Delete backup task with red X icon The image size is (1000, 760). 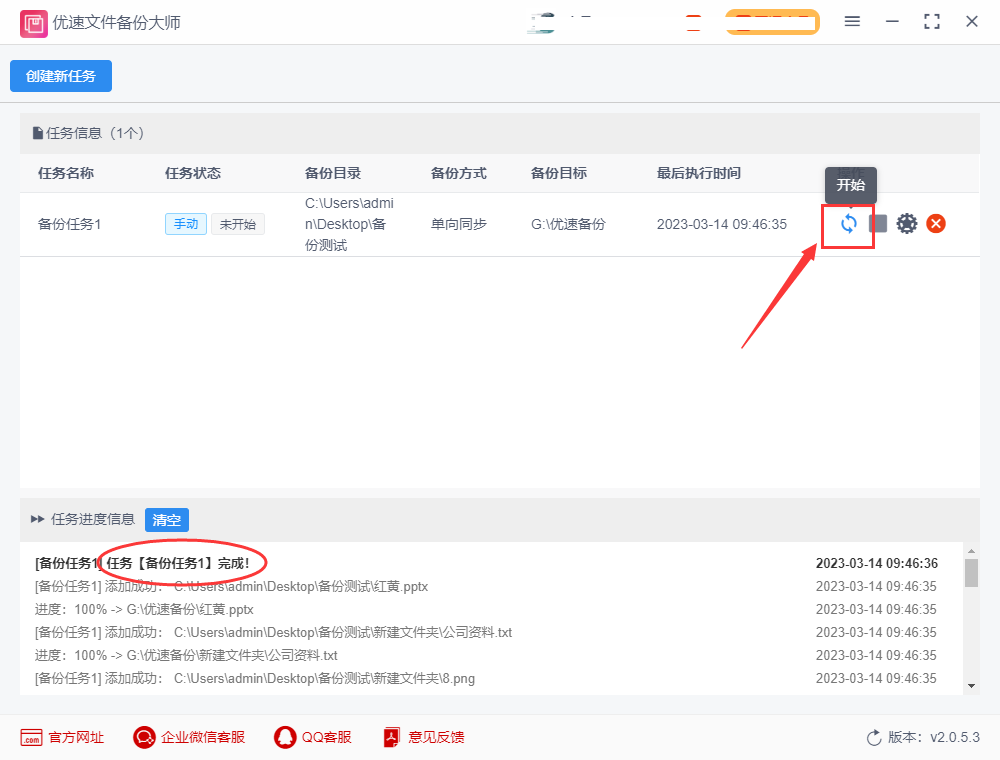pos(936,224)
